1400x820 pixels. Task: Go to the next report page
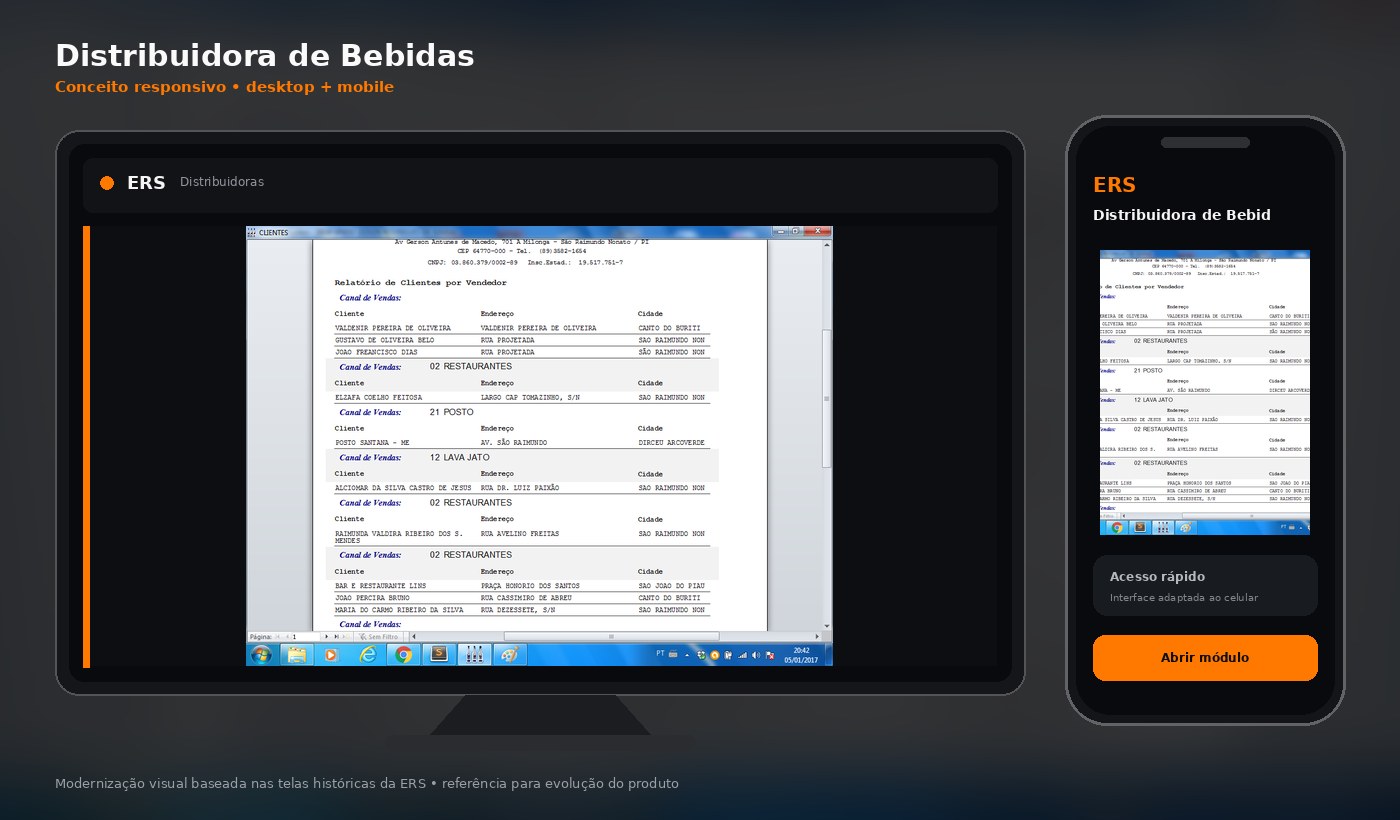[326, 636]
